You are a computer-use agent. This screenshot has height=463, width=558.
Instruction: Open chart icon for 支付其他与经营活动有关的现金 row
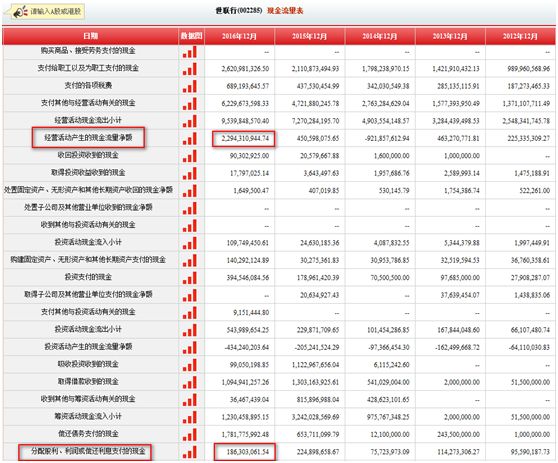tap(190, 104)
